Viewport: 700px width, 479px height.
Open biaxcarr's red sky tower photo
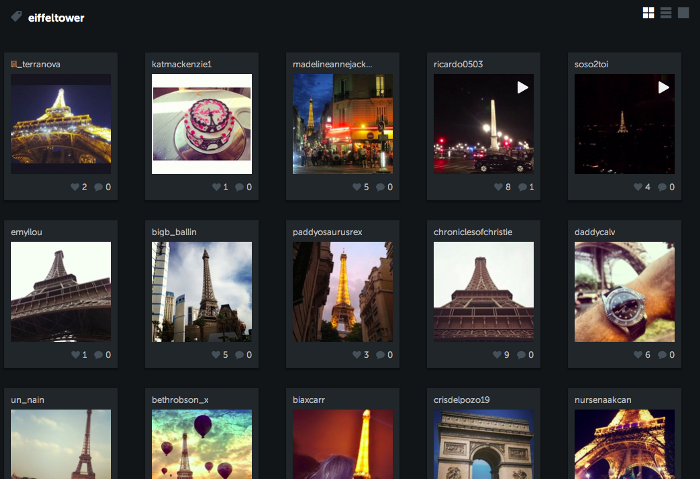(x=343, y=444)
